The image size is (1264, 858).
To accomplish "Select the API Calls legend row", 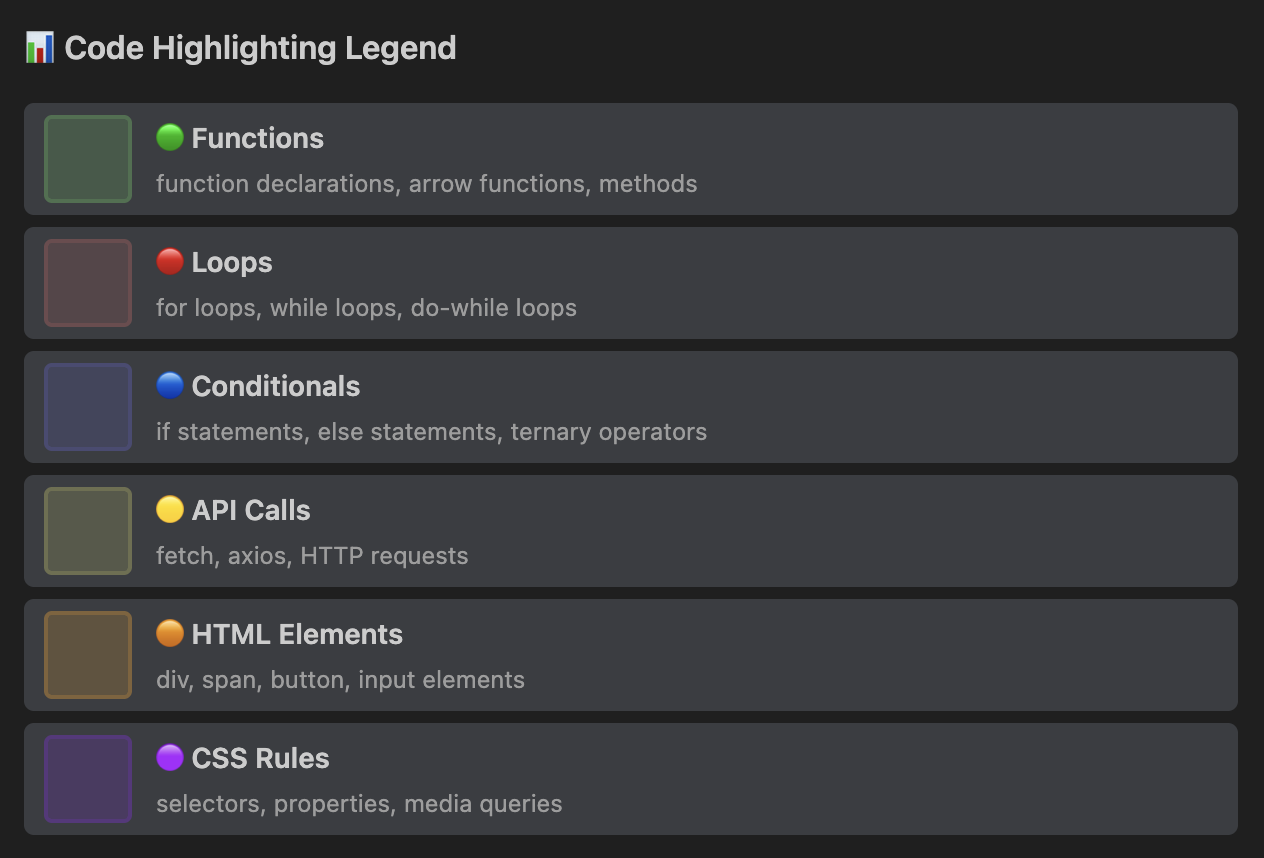I will pos(630,531).
